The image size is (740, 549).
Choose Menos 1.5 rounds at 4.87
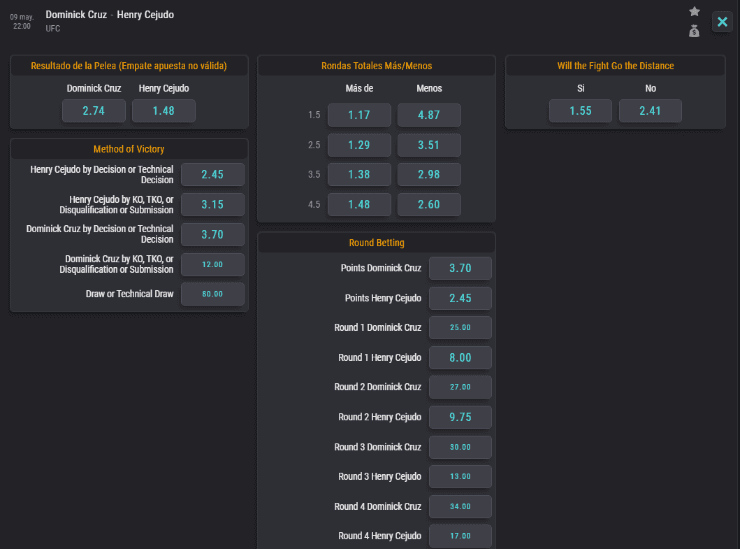point(429,115)
